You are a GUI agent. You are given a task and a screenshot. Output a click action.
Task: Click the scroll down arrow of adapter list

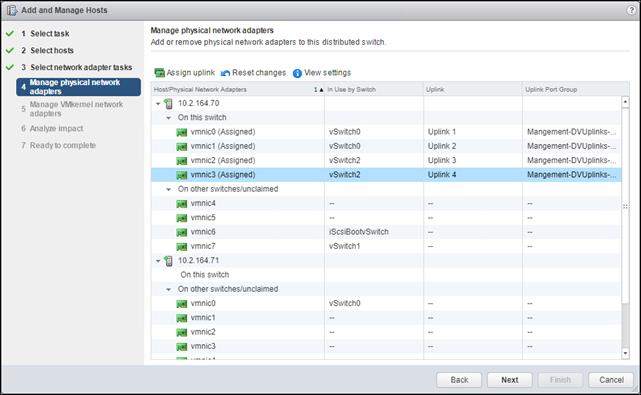(625, 354)
